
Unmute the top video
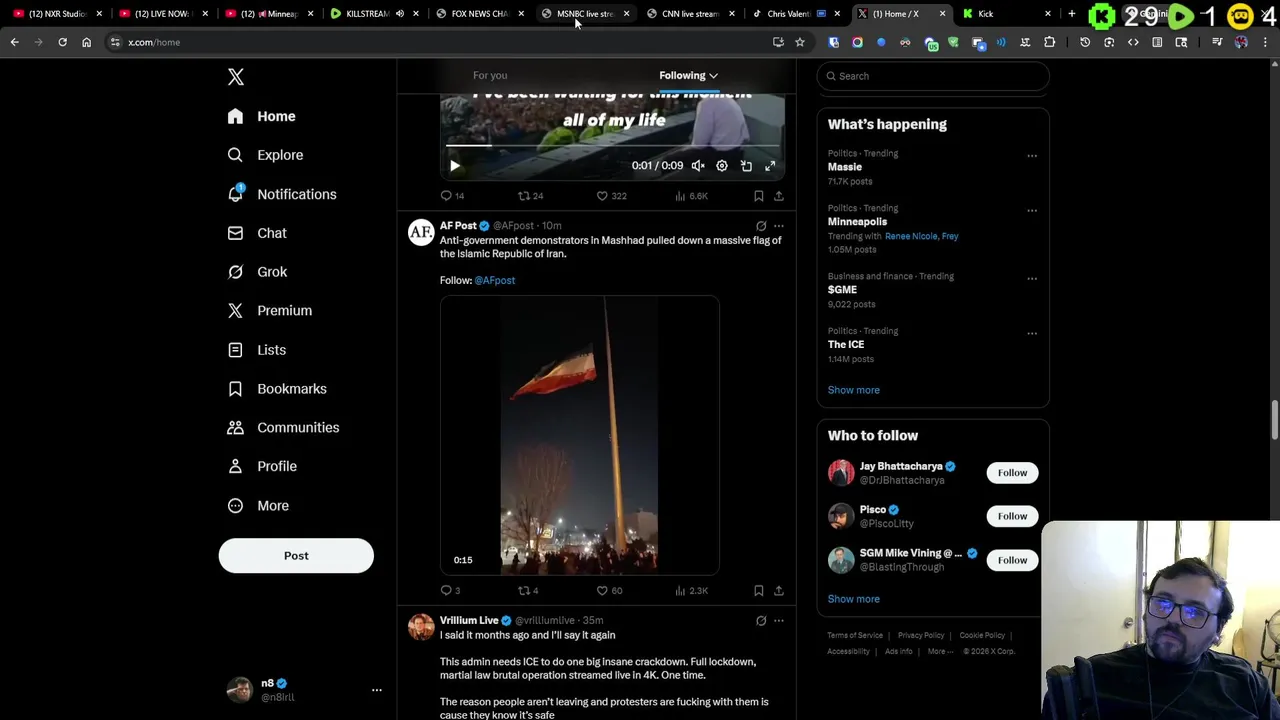click(x=698, y=166)
